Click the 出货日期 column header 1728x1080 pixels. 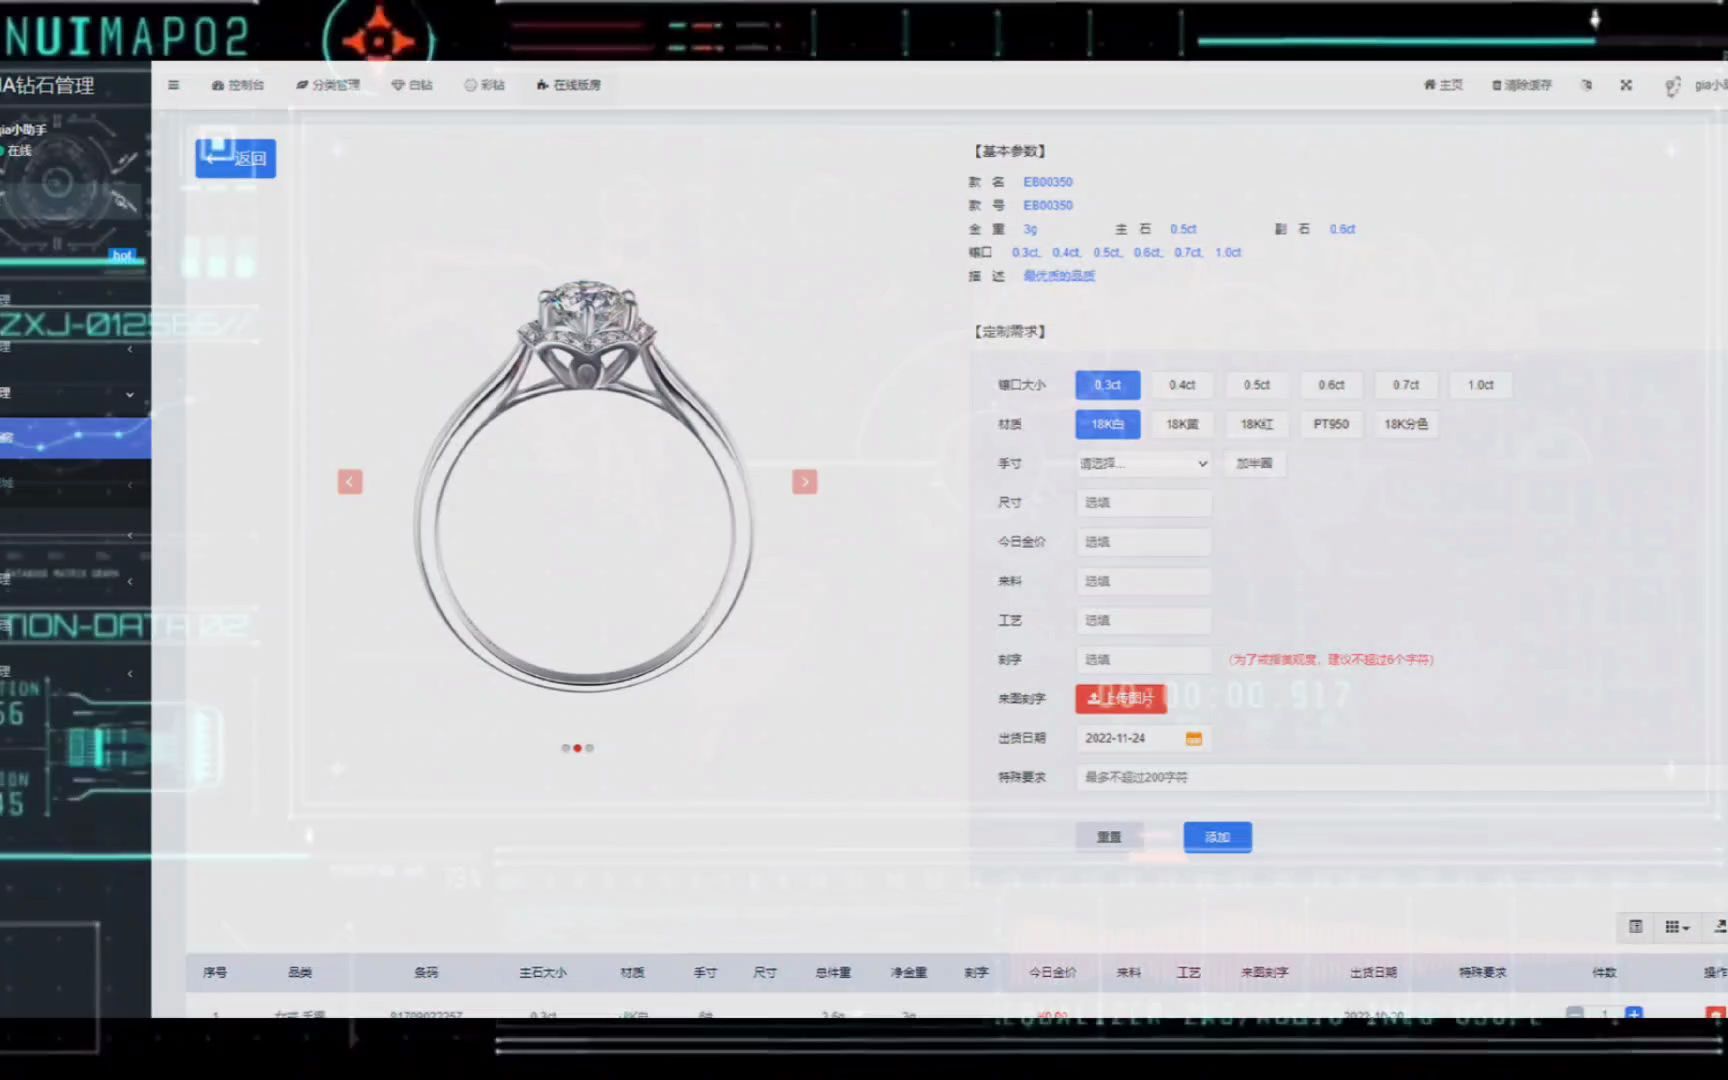pos(1374,972)
